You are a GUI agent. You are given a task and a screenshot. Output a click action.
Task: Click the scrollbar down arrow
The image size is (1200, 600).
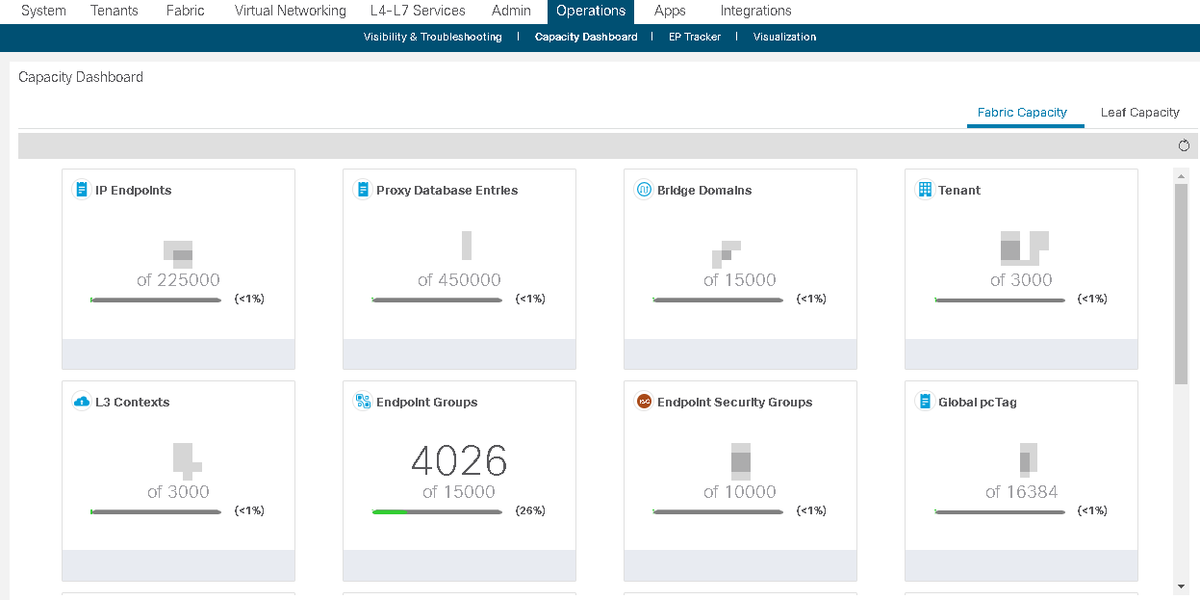(1181, 586)
